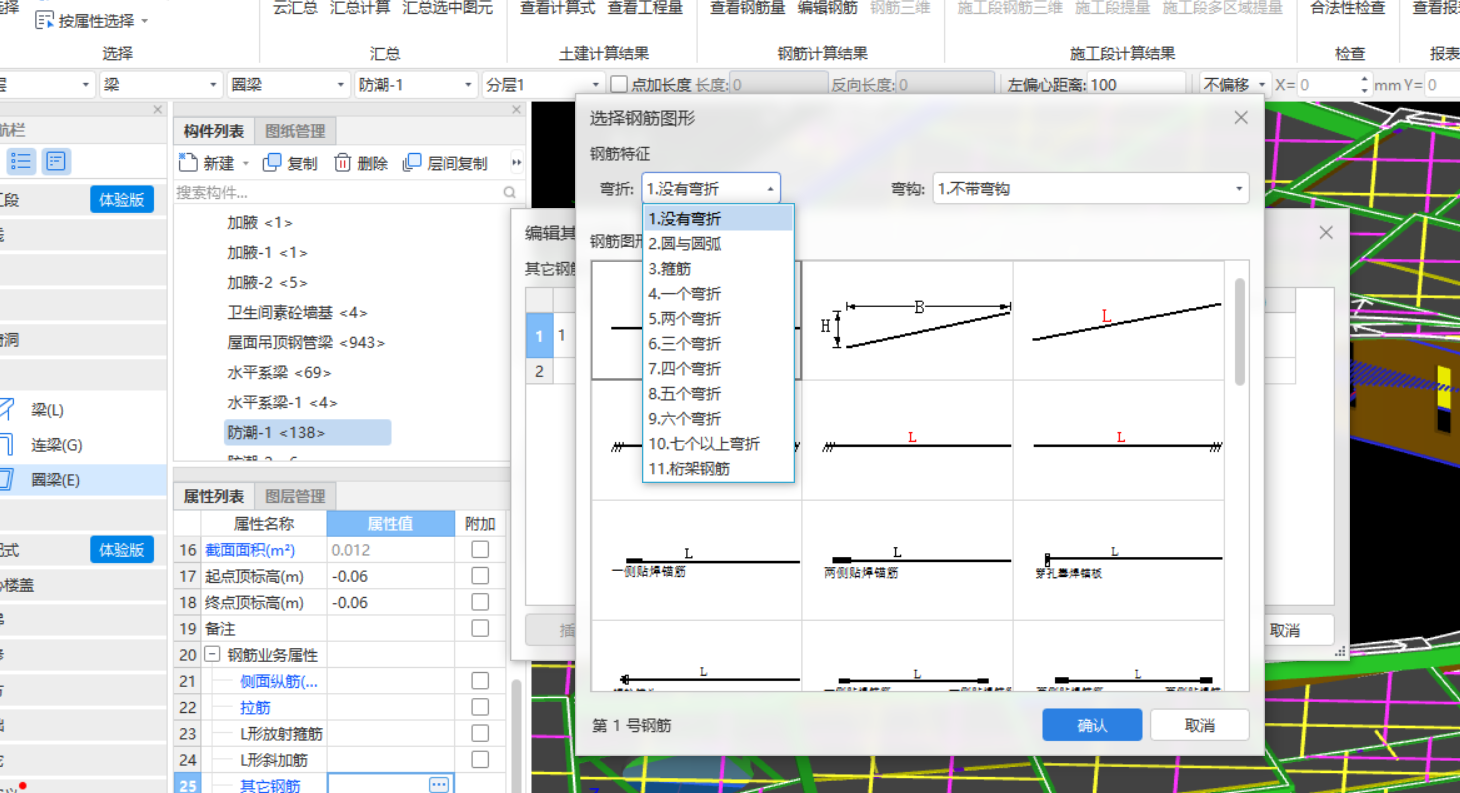Close the navigation panel with its X
The height and width of the screenshot is (793, 1460).
pos(157,109)
